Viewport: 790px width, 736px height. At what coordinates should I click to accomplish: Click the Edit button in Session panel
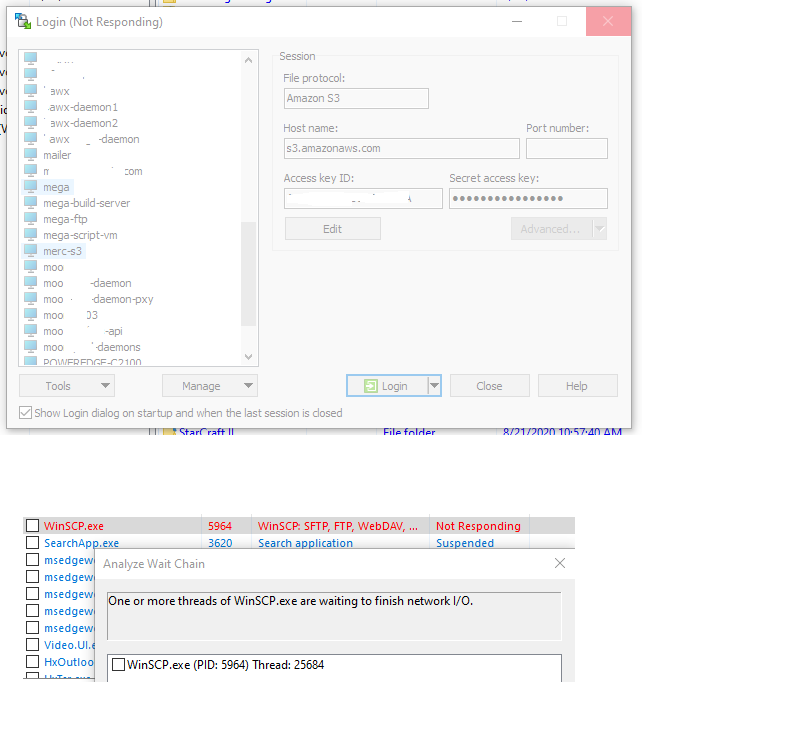[x=332, y=229]
